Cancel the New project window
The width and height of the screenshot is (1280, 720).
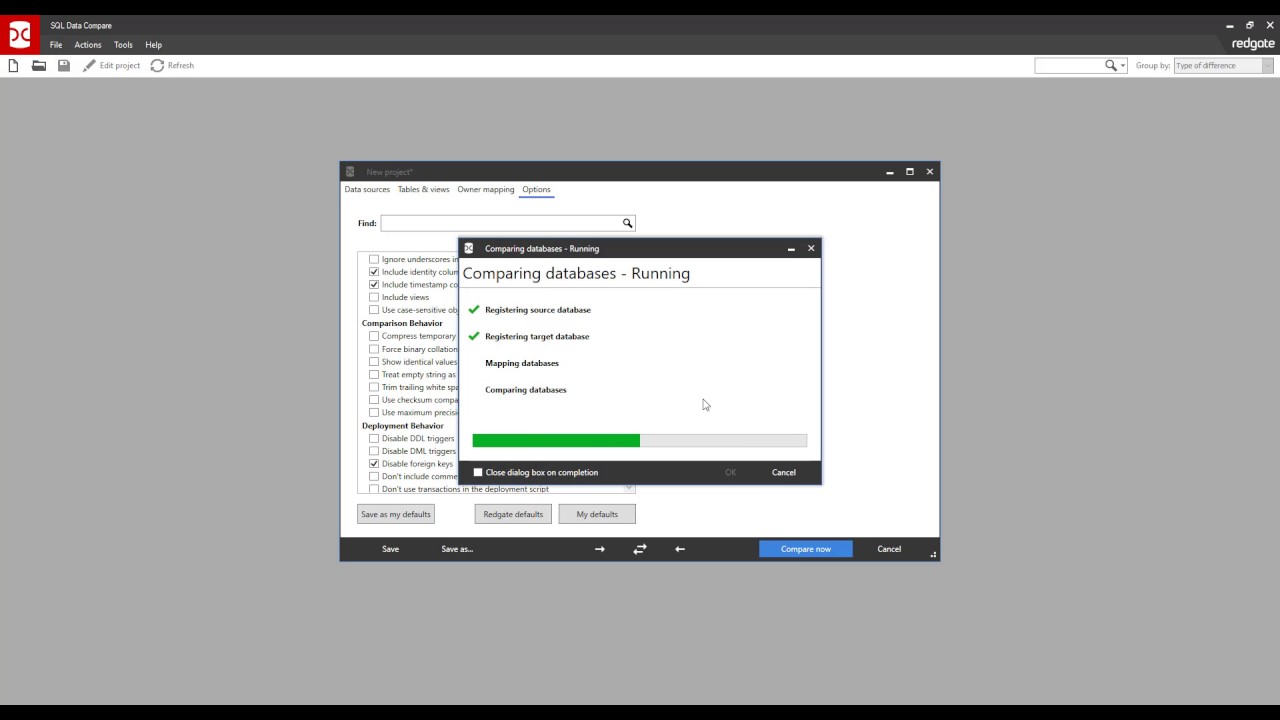pos(889,549)
